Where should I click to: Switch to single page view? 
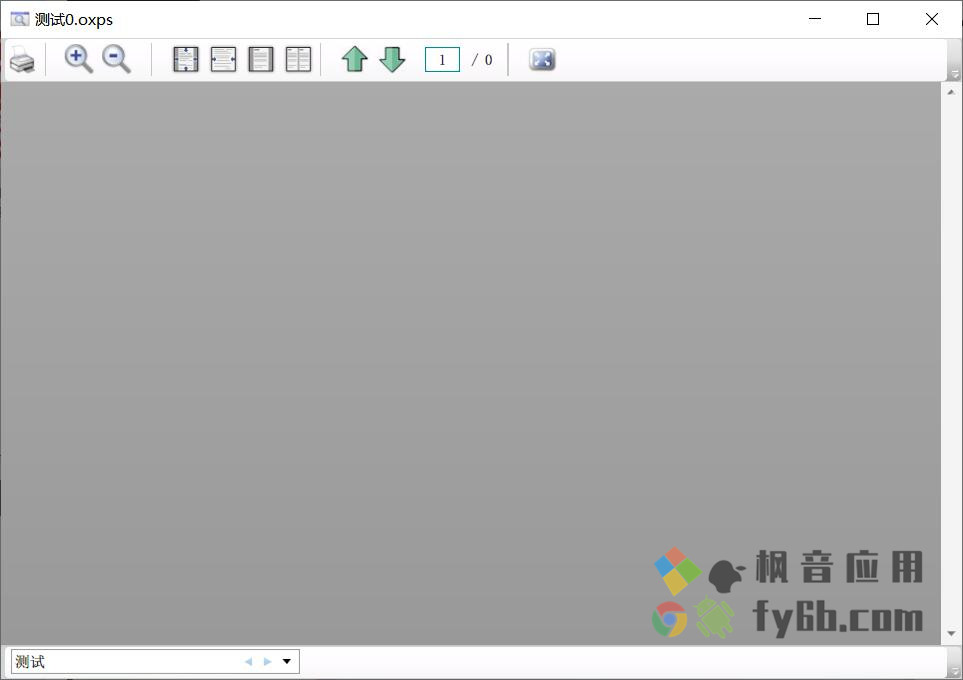tap(260, 60)
